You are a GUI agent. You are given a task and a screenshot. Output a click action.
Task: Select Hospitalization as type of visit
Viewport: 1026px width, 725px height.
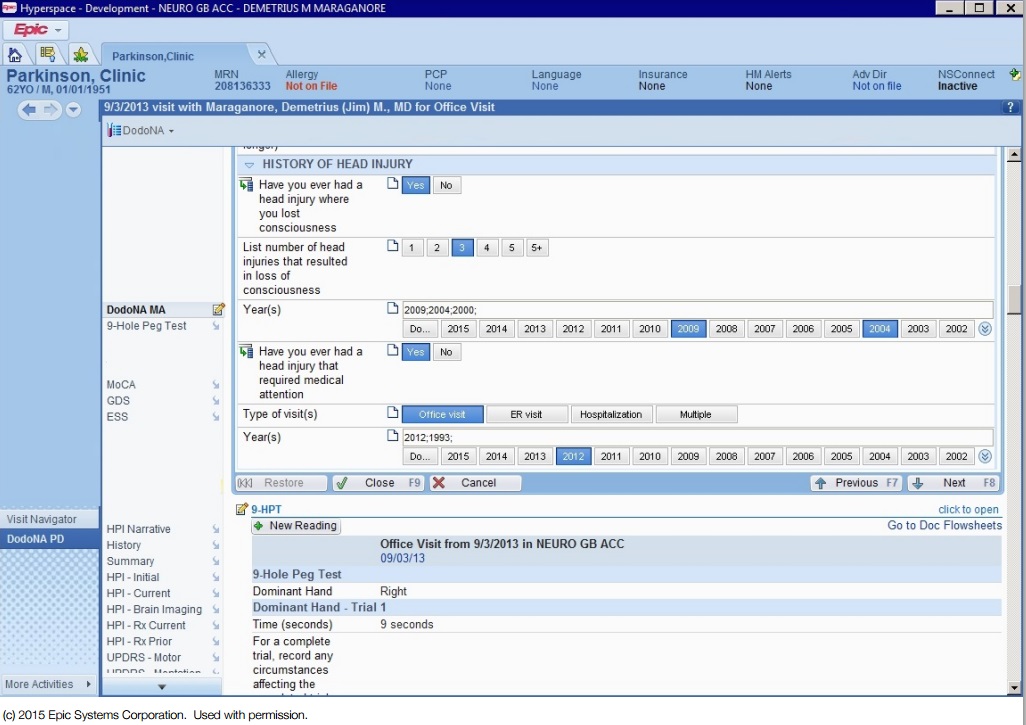(x=611, y=414)
